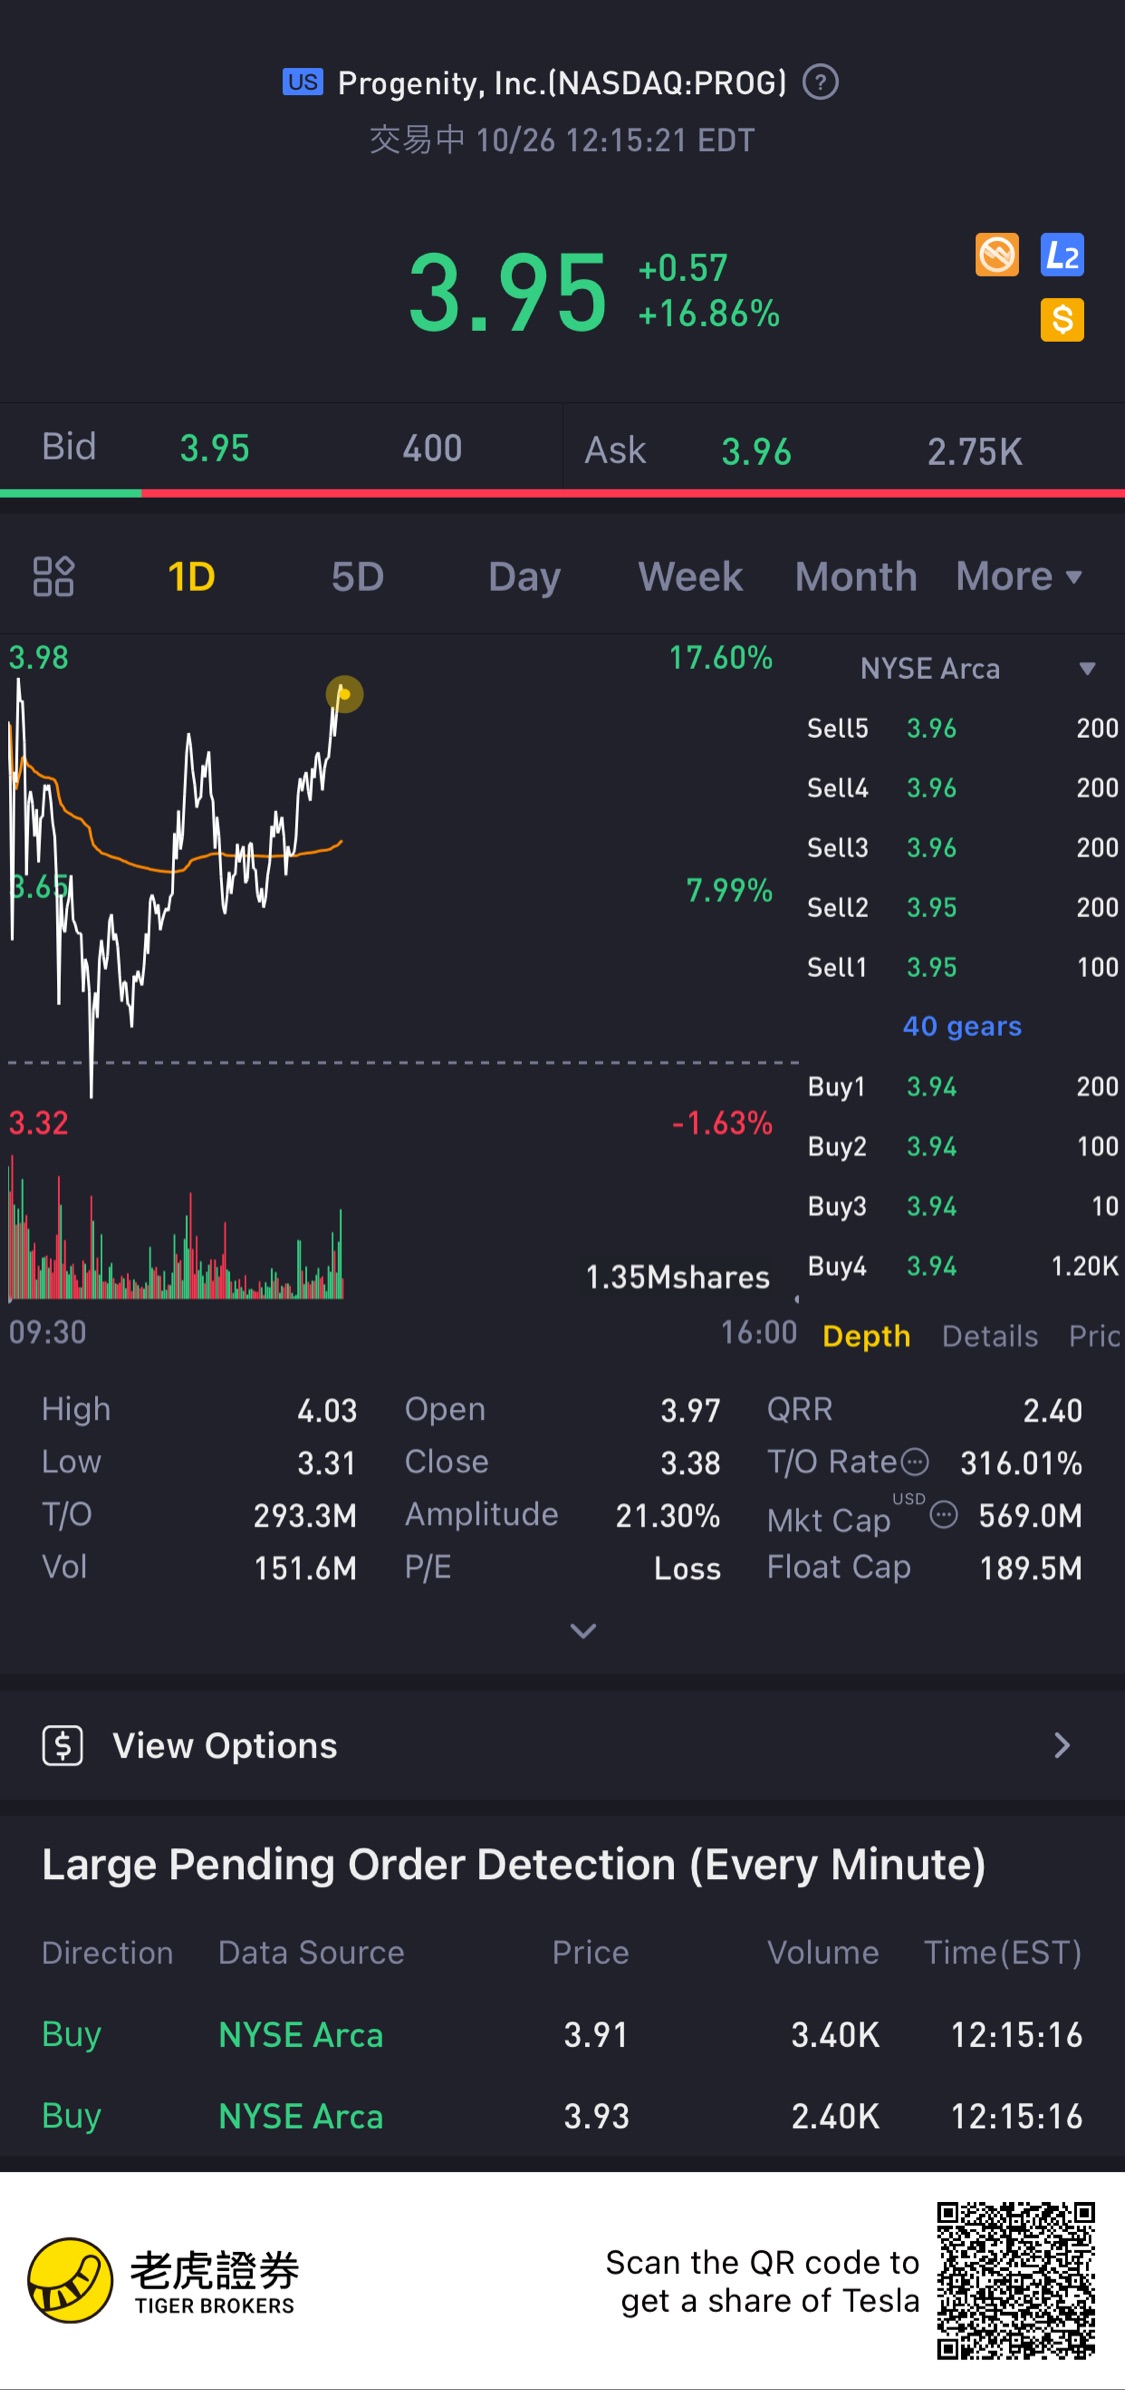The height and width of the screenshot is (2390, 1125).
Task: Open View Options
Action: click(562, 1746)
